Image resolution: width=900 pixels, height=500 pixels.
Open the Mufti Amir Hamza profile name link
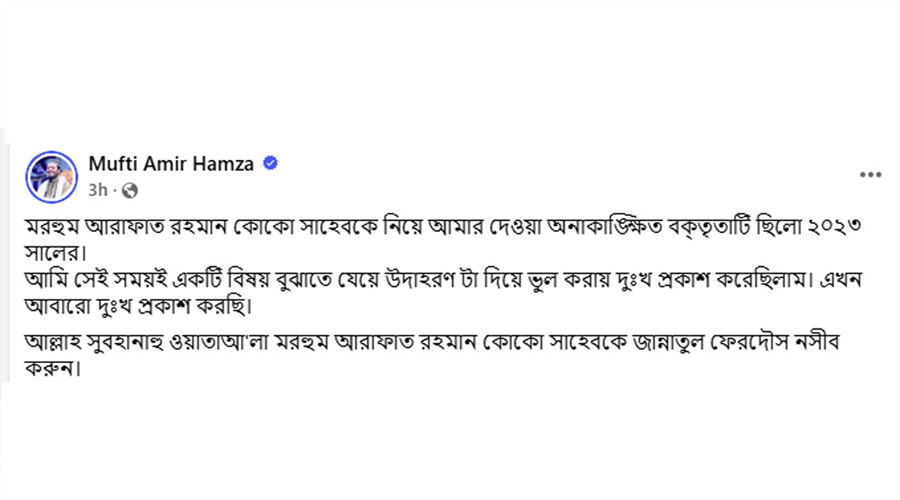tap(171, 164)
